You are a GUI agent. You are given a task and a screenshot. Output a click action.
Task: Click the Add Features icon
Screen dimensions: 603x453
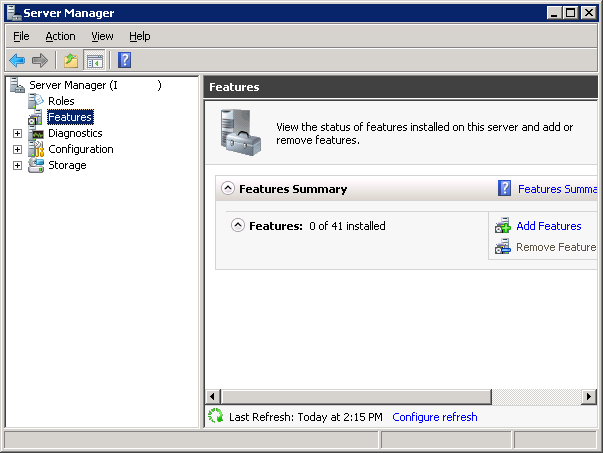click(503, 226)
